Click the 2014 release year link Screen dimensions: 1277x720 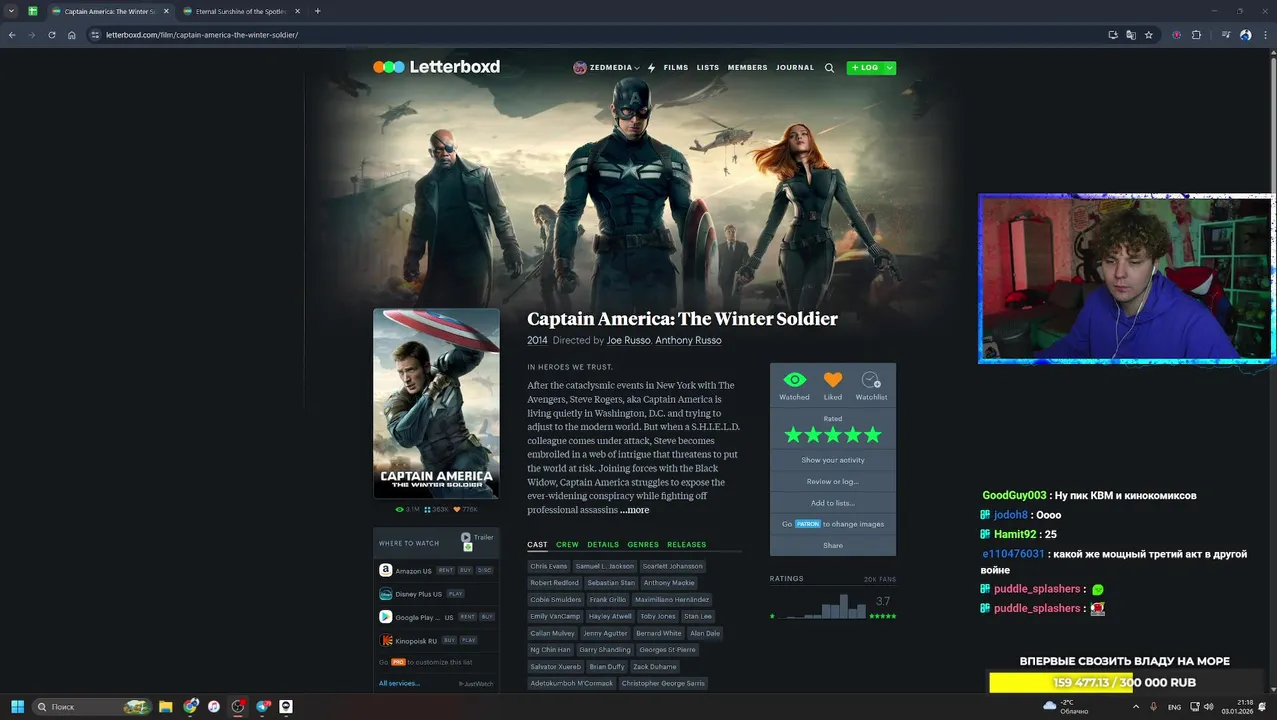tap(537, 340)
